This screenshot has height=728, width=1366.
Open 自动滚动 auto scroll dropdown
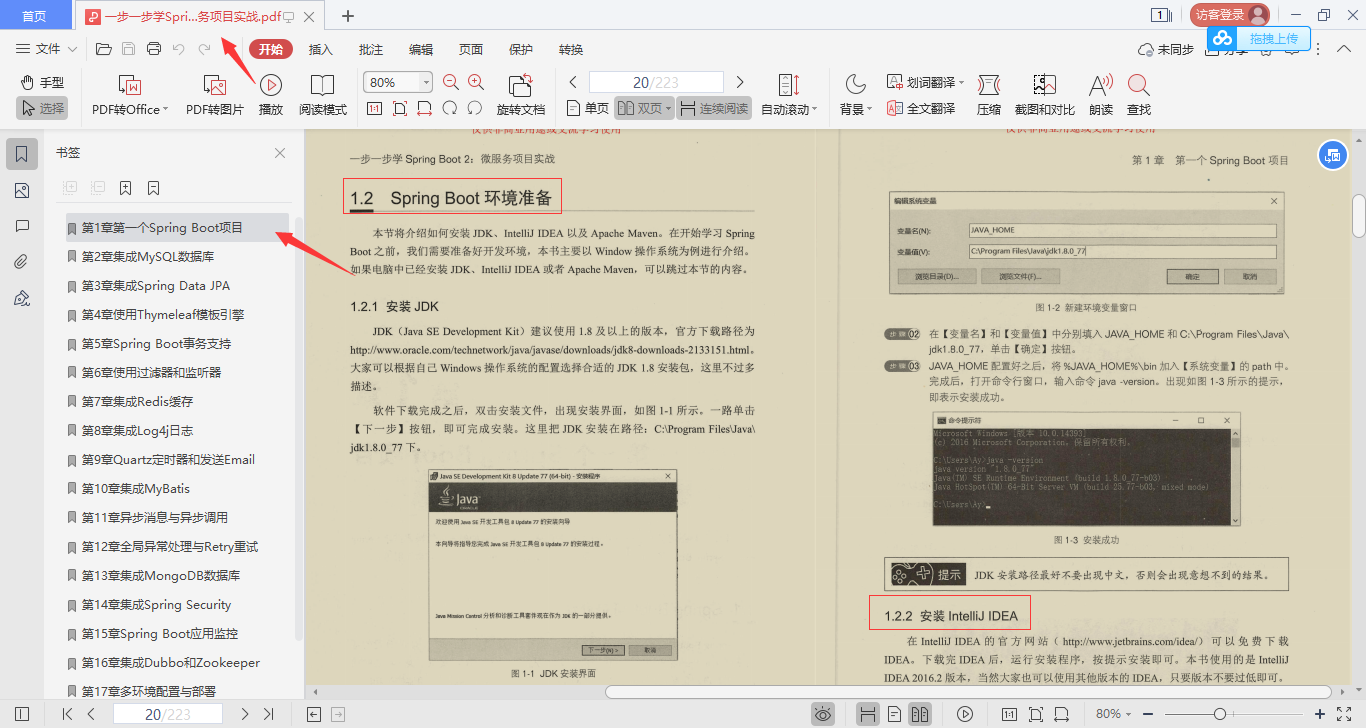coord(789,95)
